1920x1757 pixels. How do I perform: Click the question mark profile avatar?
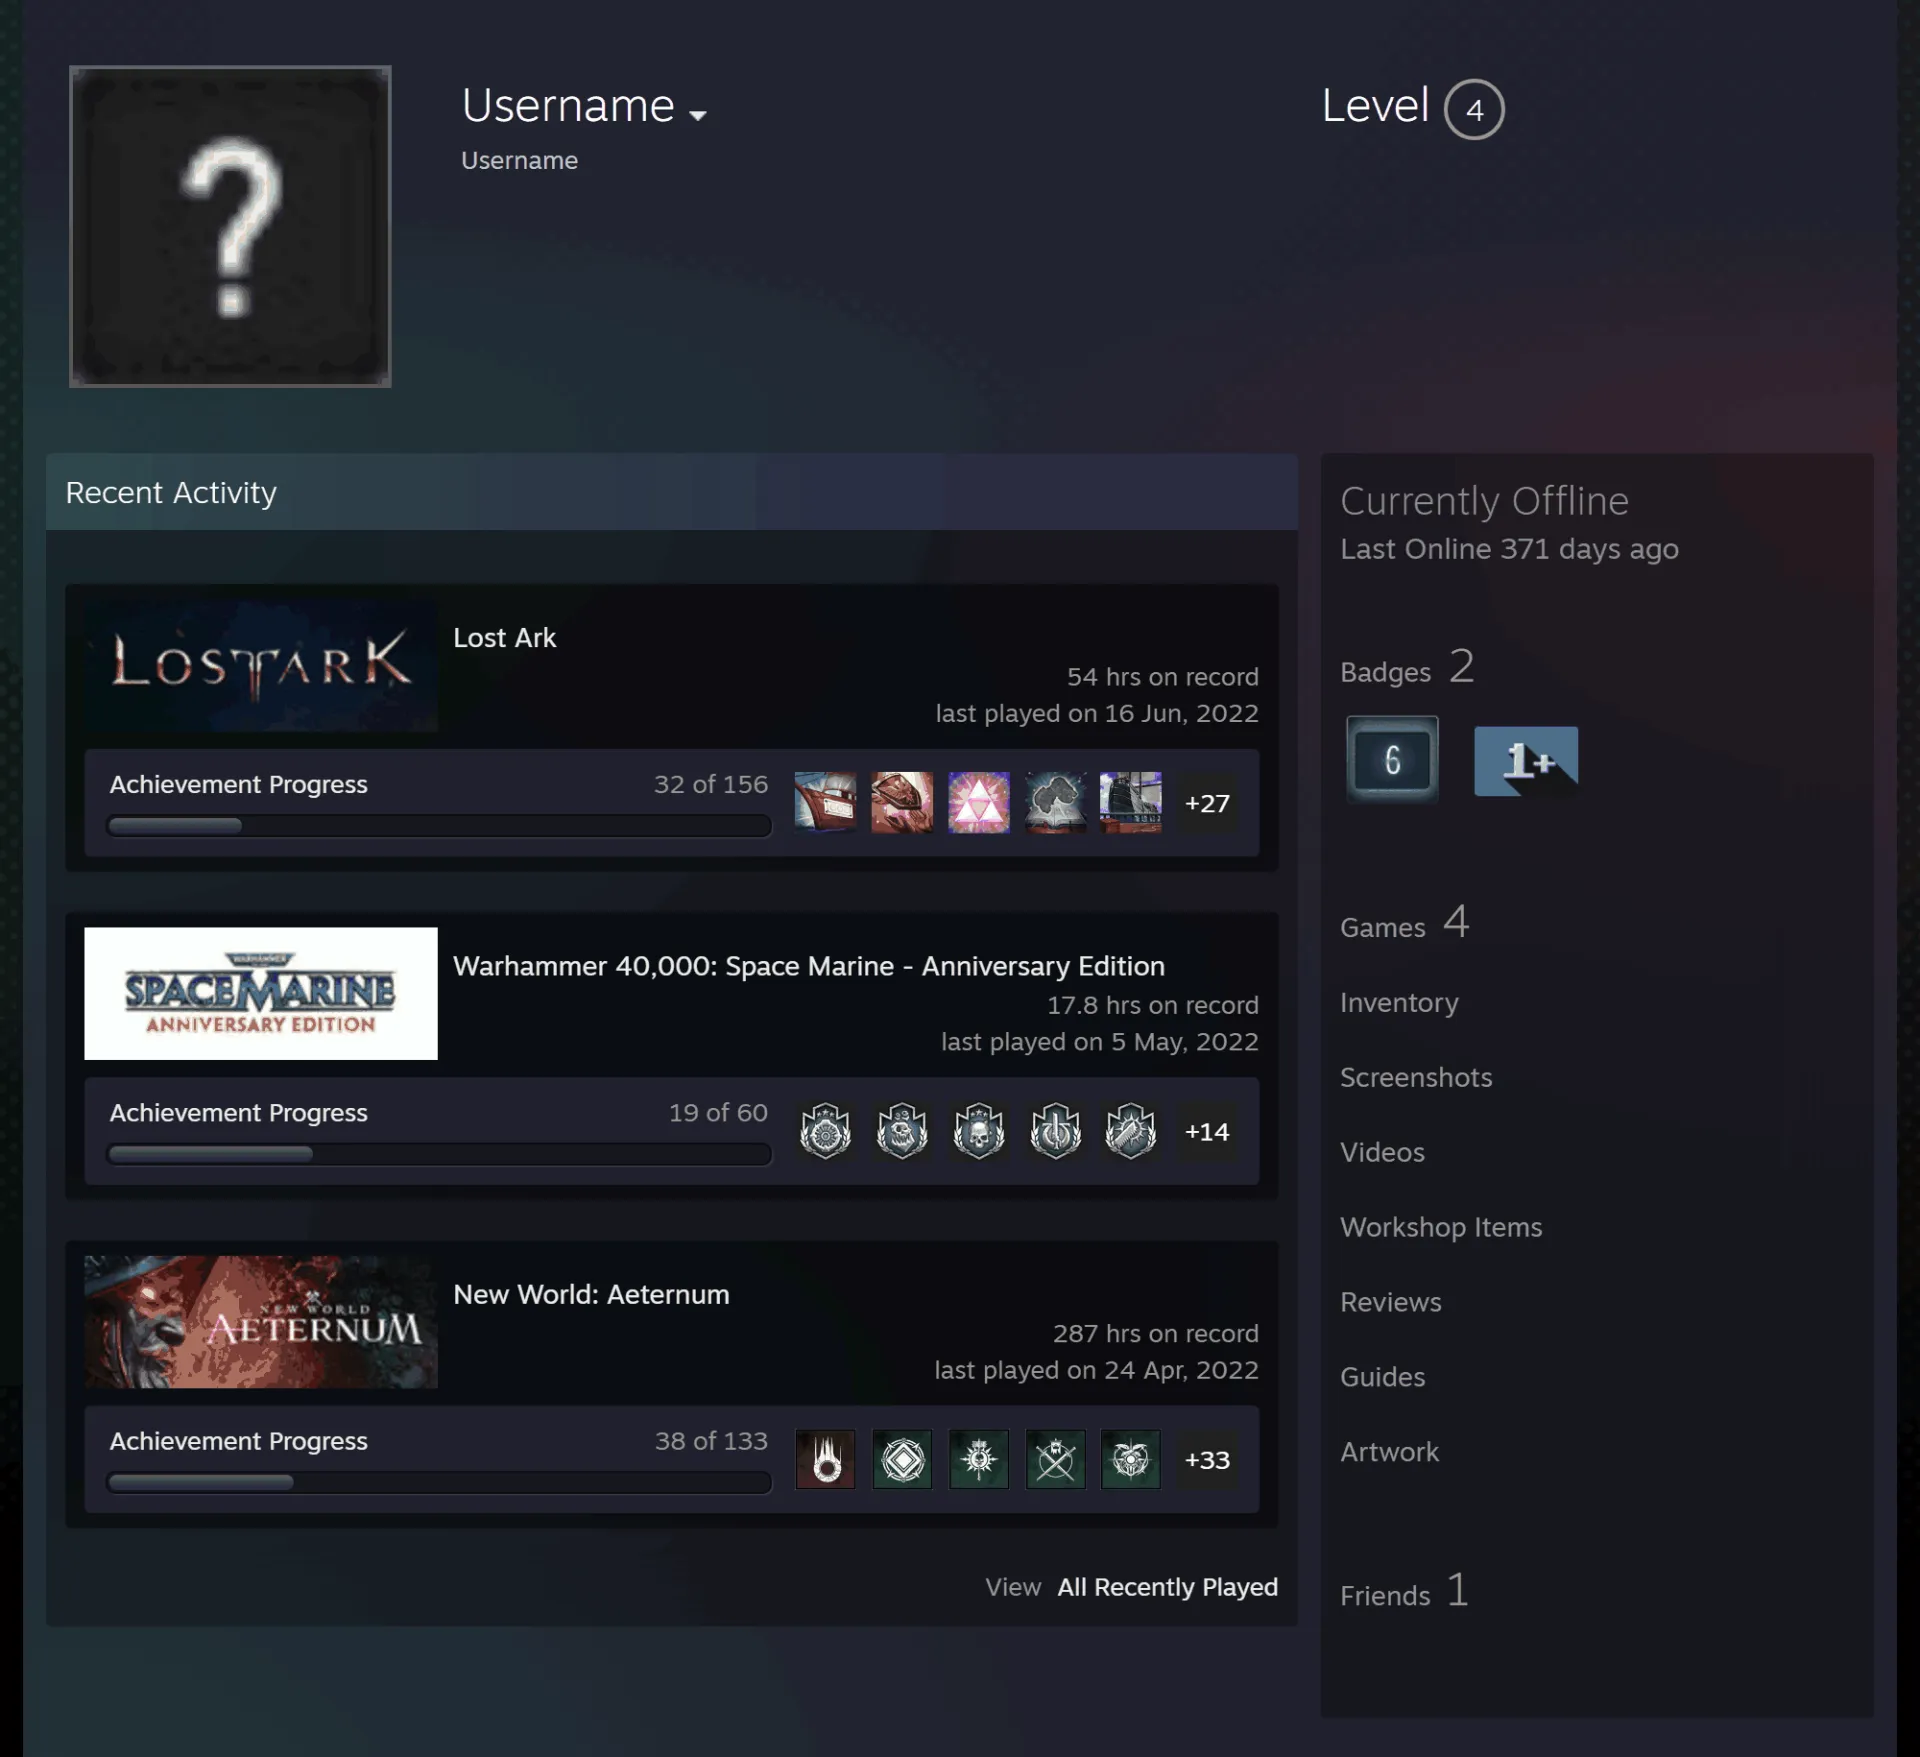pyautogui.click(x=230, y=226)
